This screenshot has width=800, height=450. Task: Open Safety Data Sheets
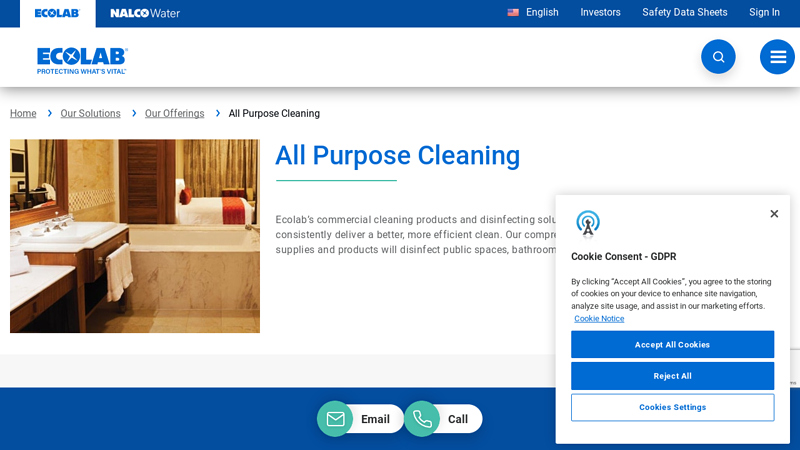point(684,12)
